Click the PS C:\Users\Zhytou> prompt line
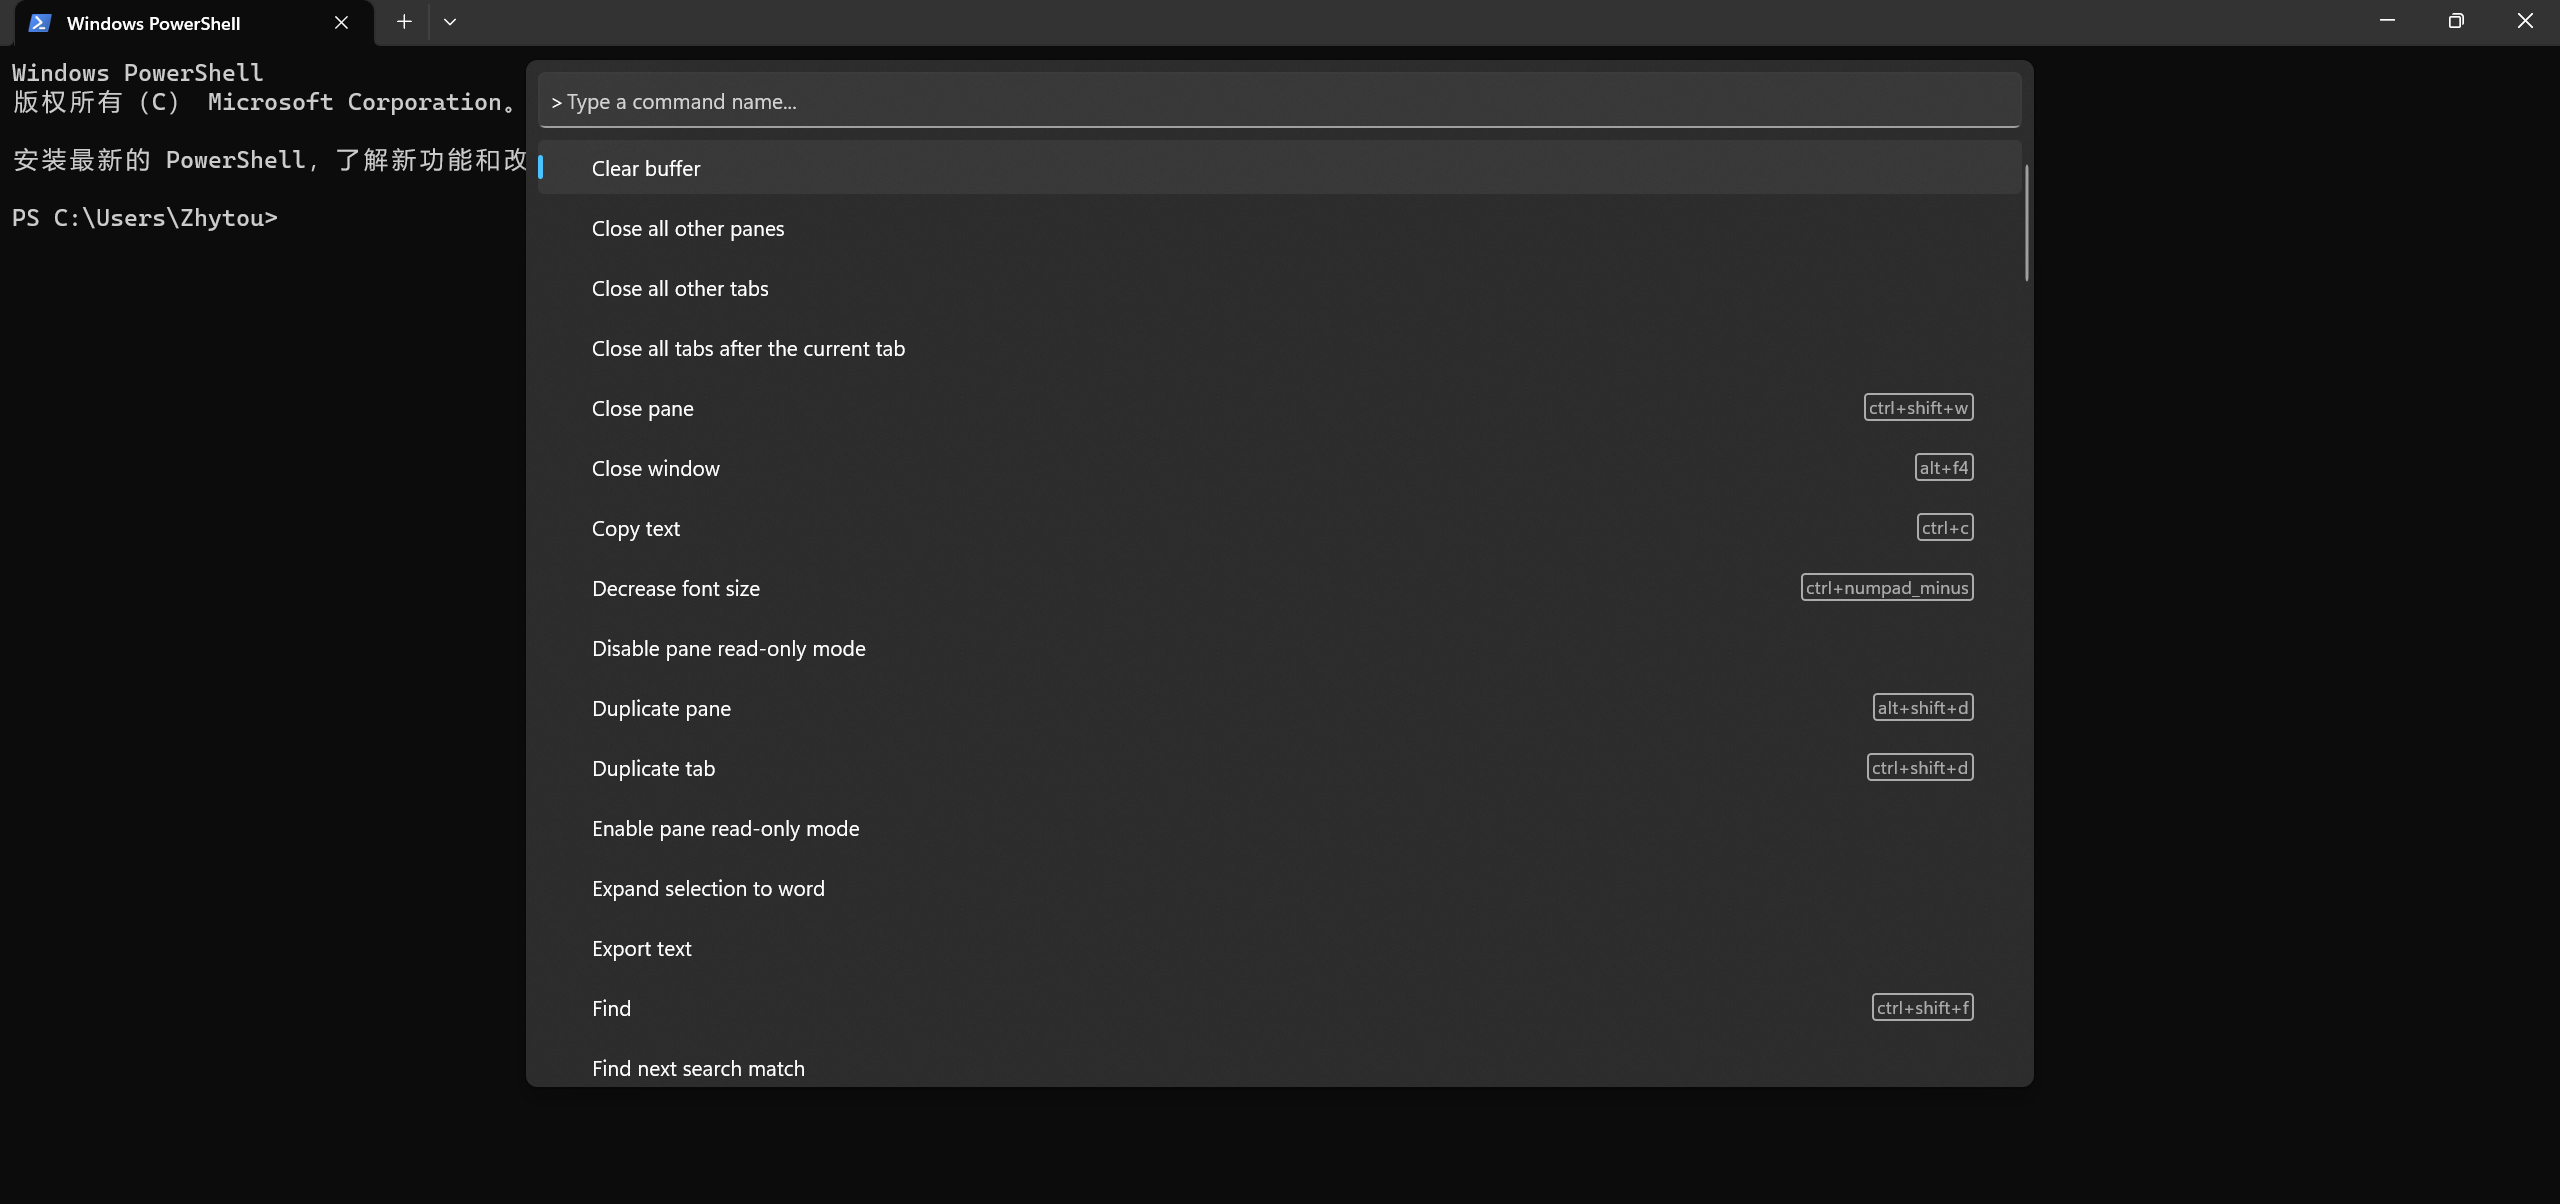 145,218
